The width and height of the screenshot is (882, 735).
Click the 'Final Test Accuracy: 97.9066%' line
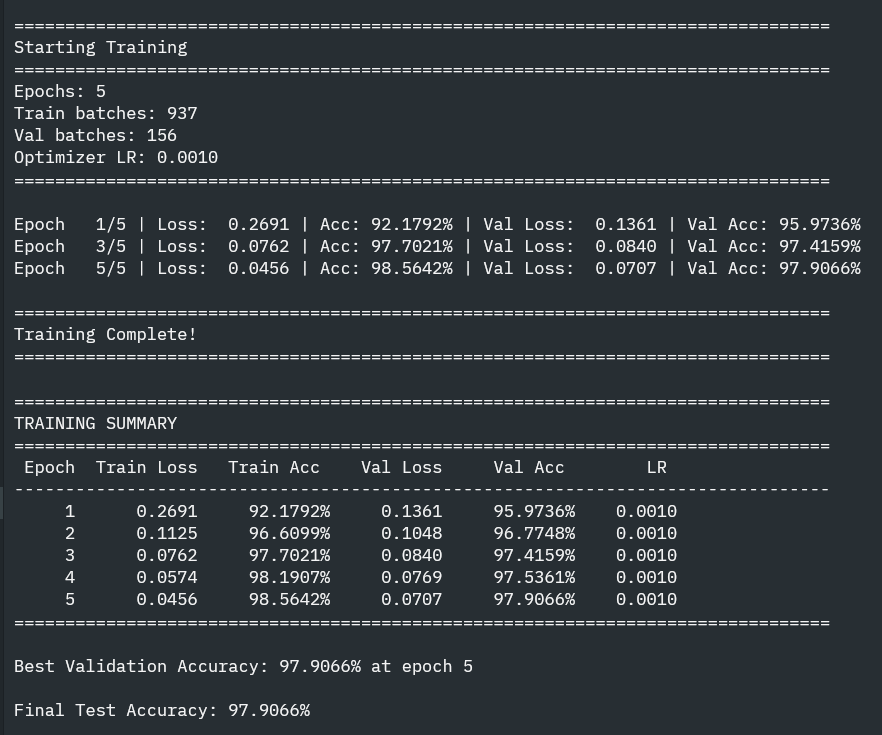tap(162, 710)
